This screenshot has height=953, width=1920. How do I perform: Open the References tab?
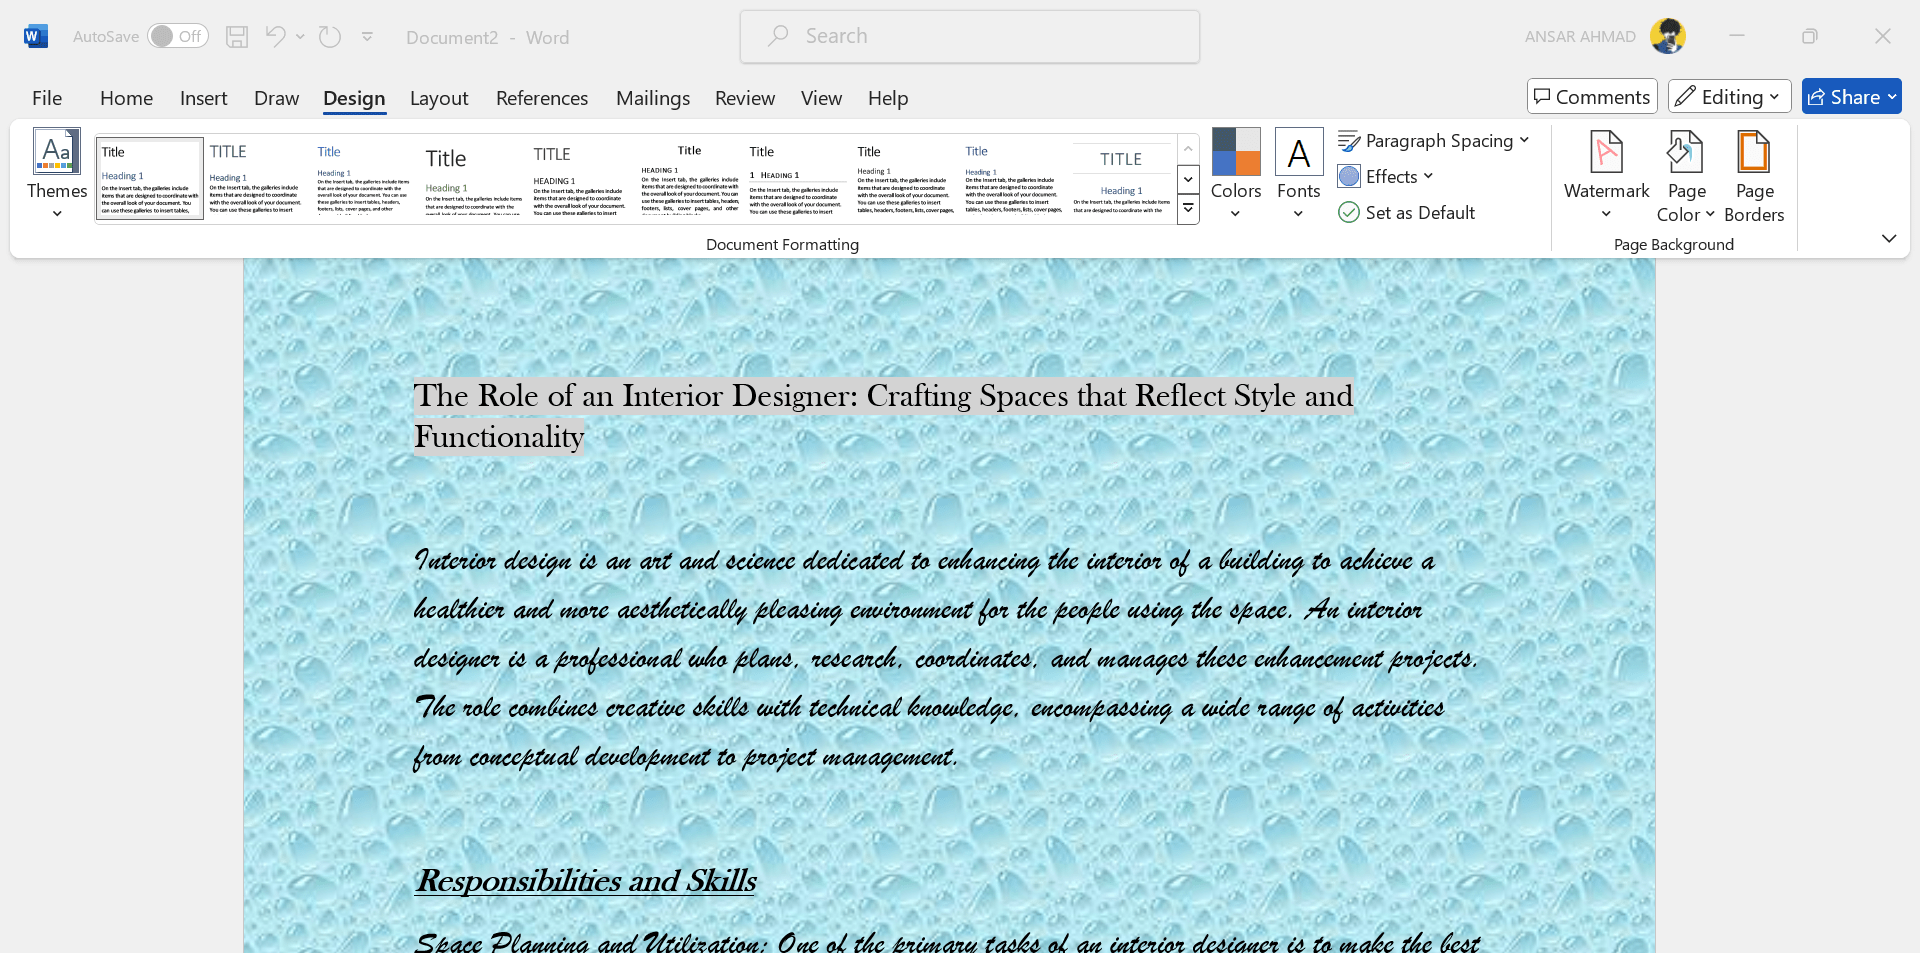(542, 98)
